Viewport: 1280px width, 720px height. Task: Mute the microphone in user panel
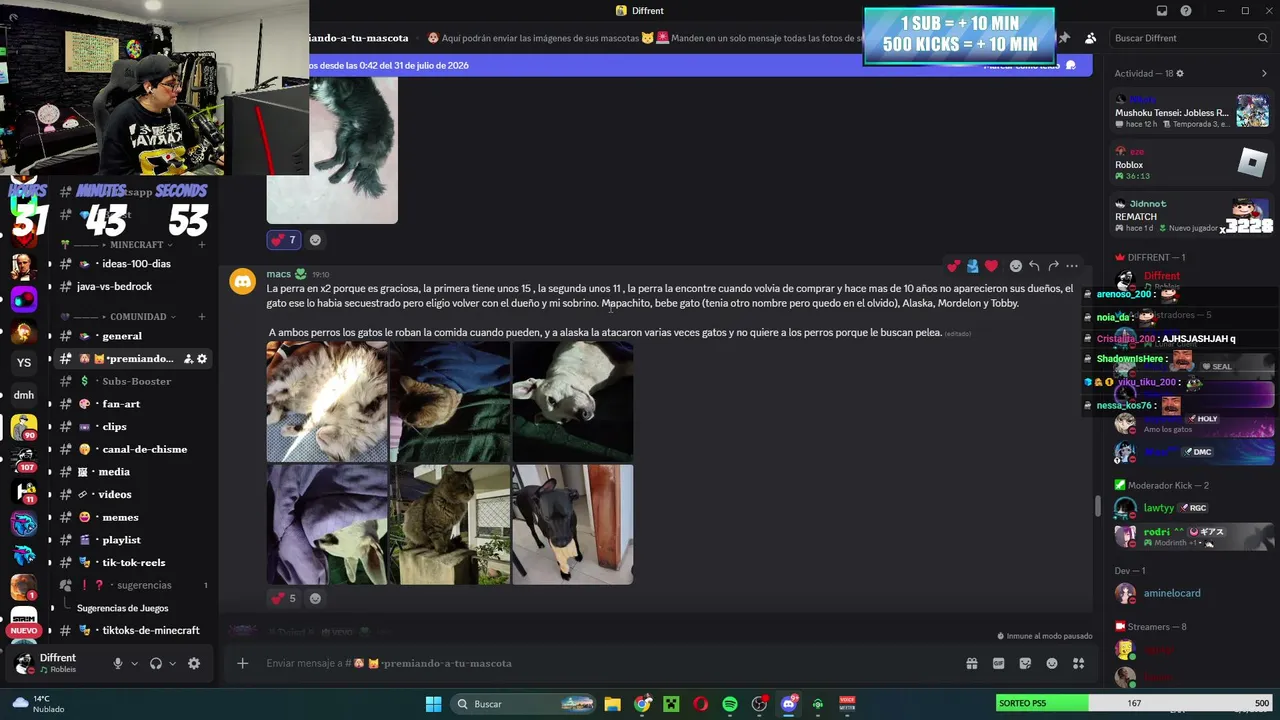pos(117,663)
